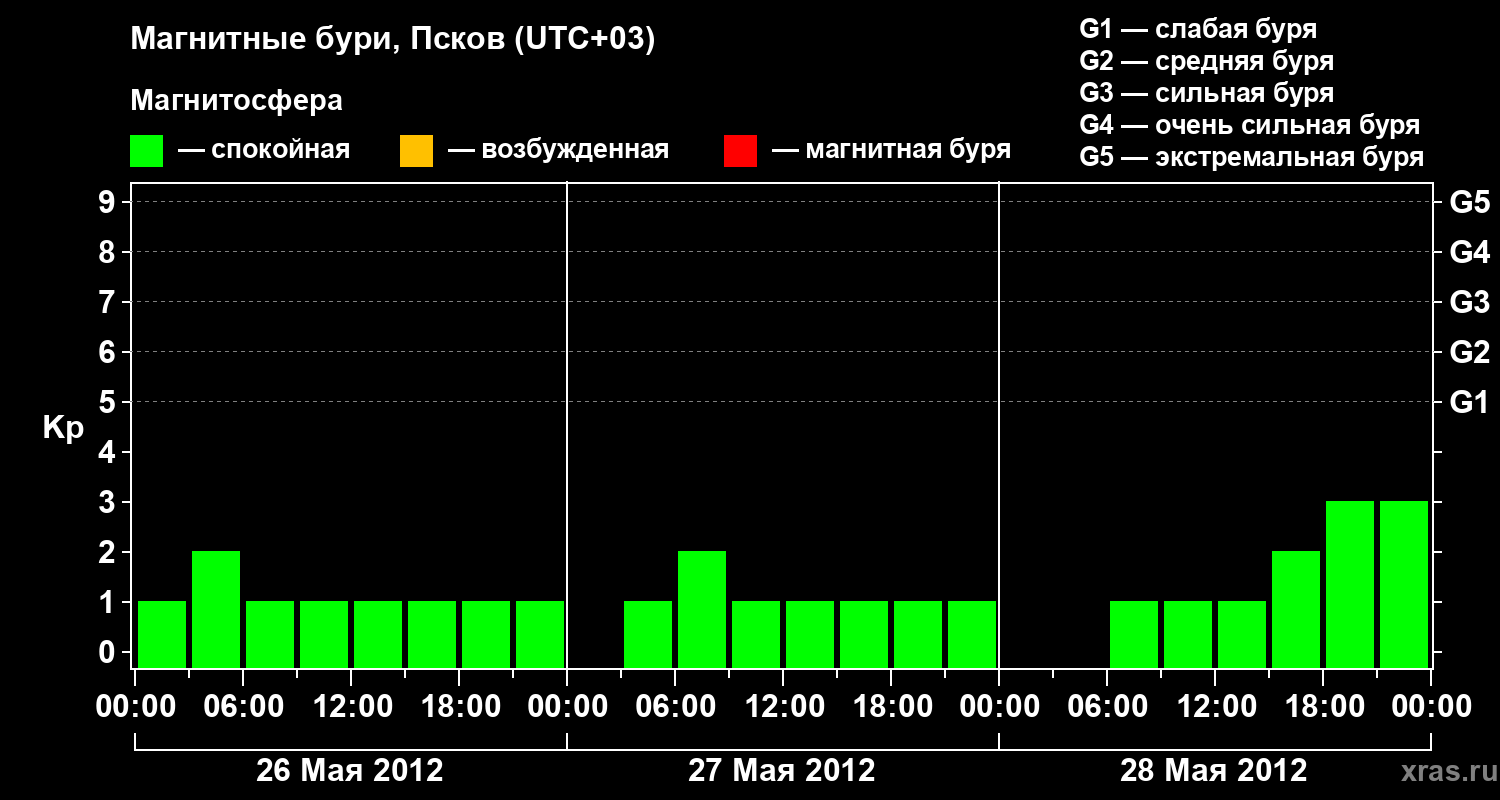Image resolution: width=1500 pixels, height=800 pixels.
Task: Click 'G2 — средняя буря' legend line
Action: click(x=1207, y=61)
